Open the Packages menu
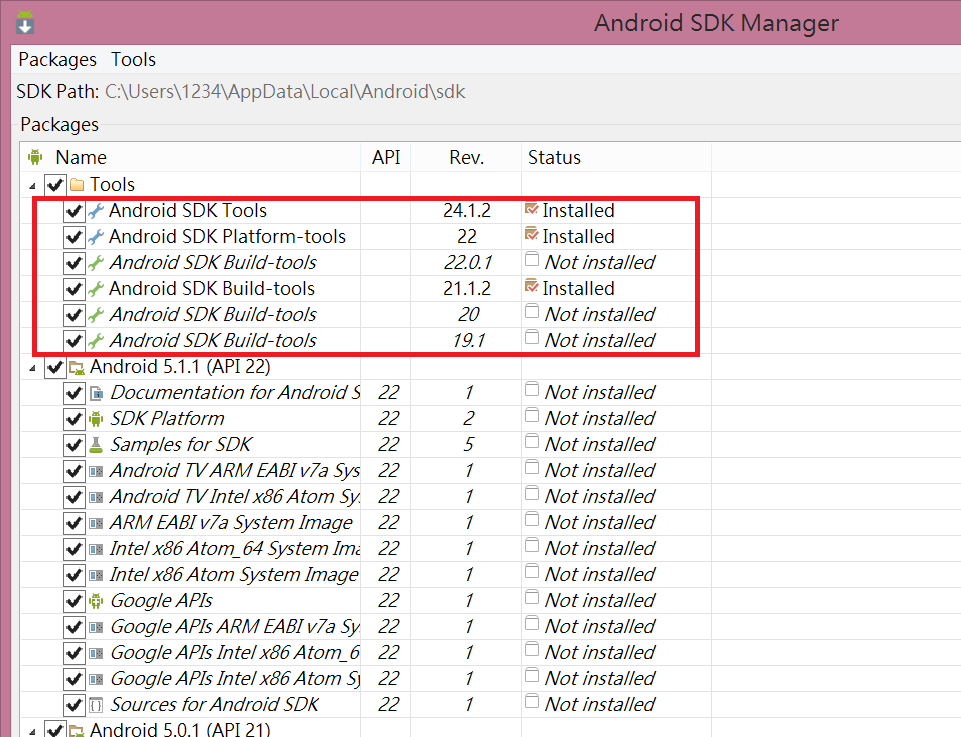The height and width of the screenshot is (737, 961). pyautogui.click(x=58, y=60)
